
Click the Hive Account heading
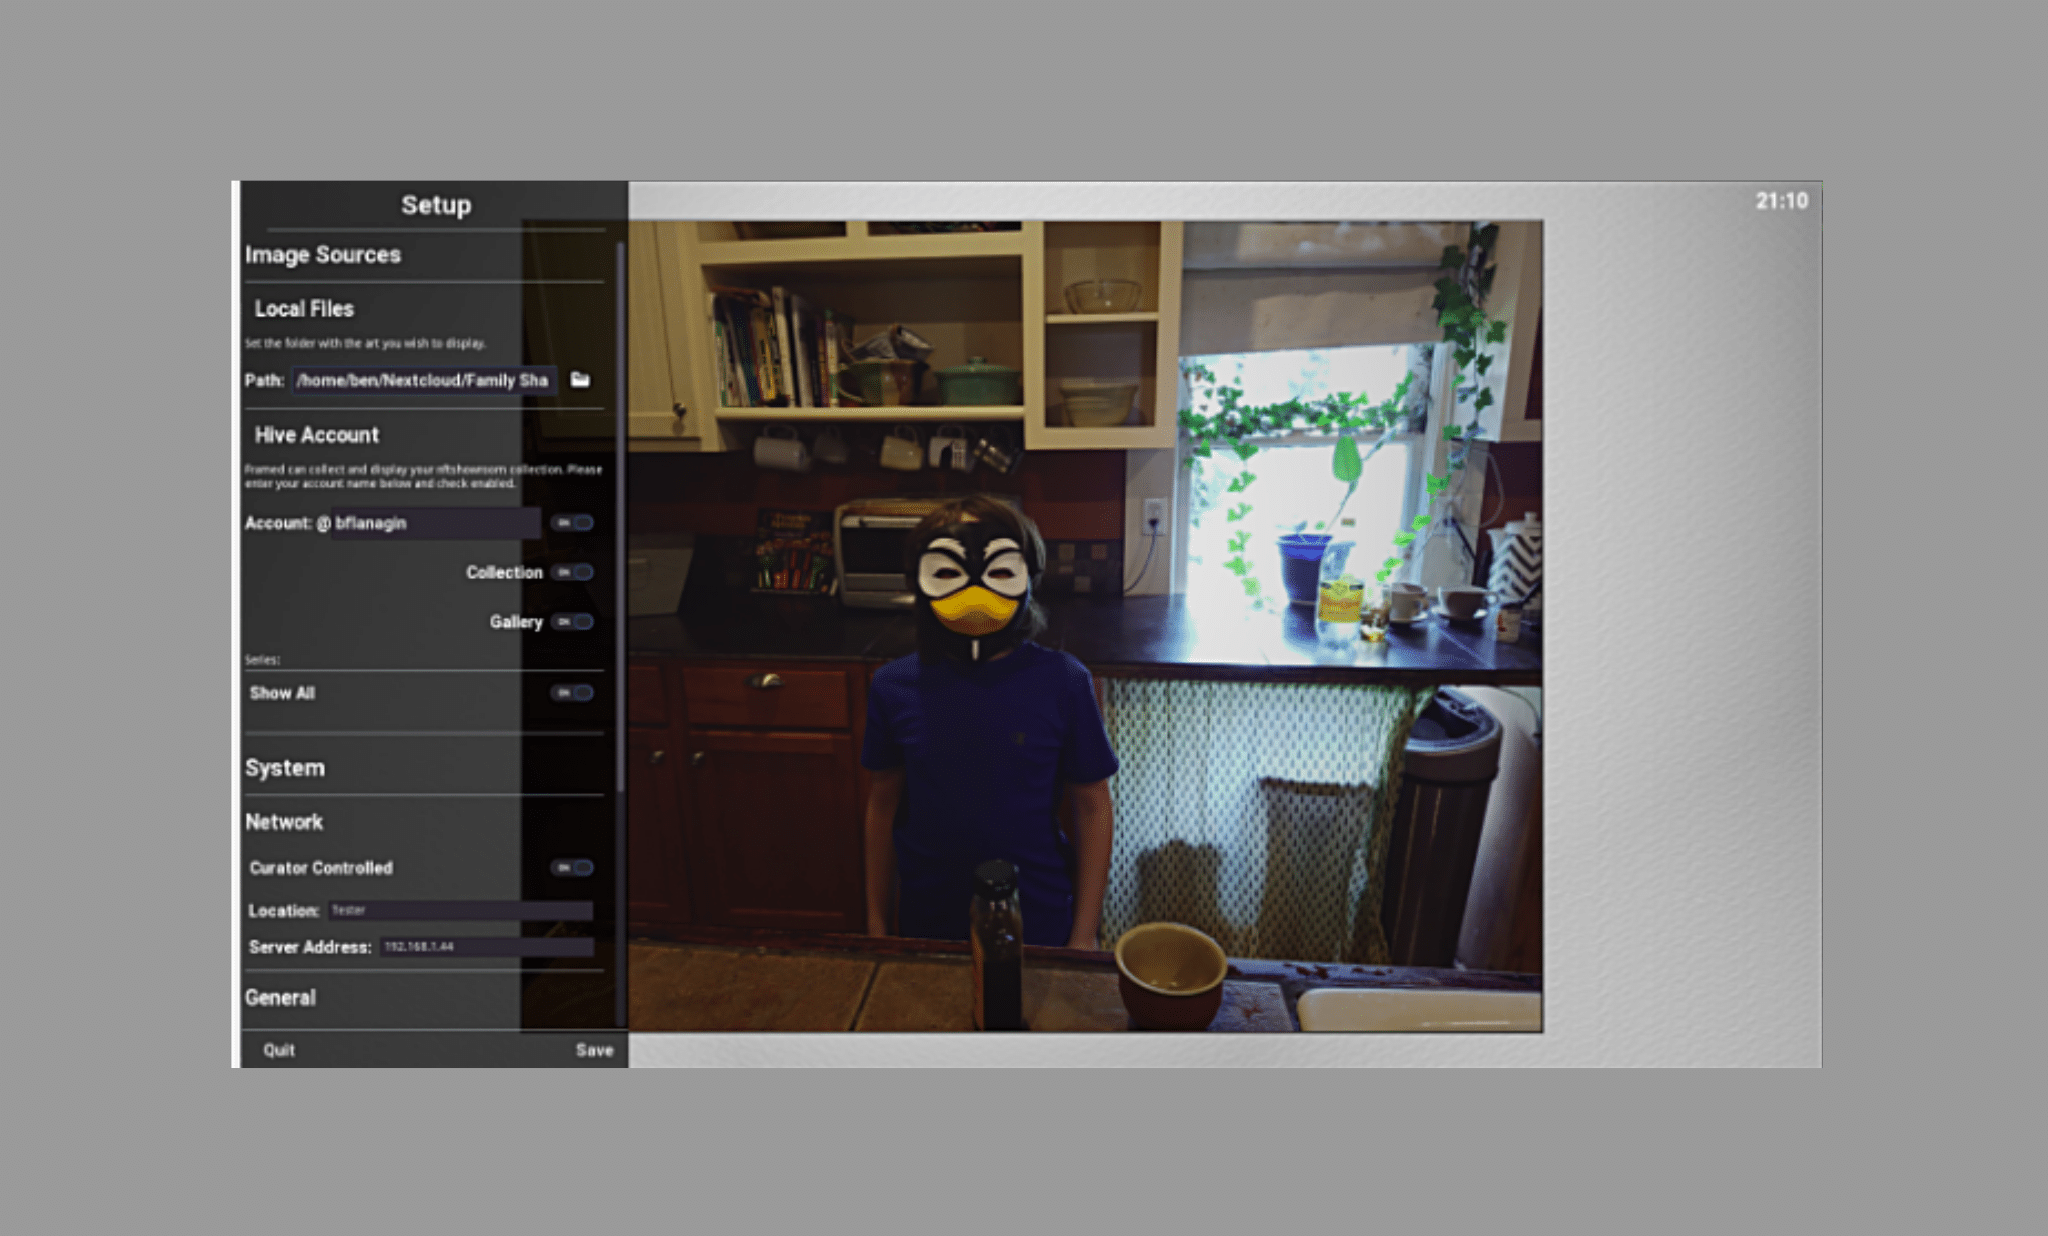(316, 435)
